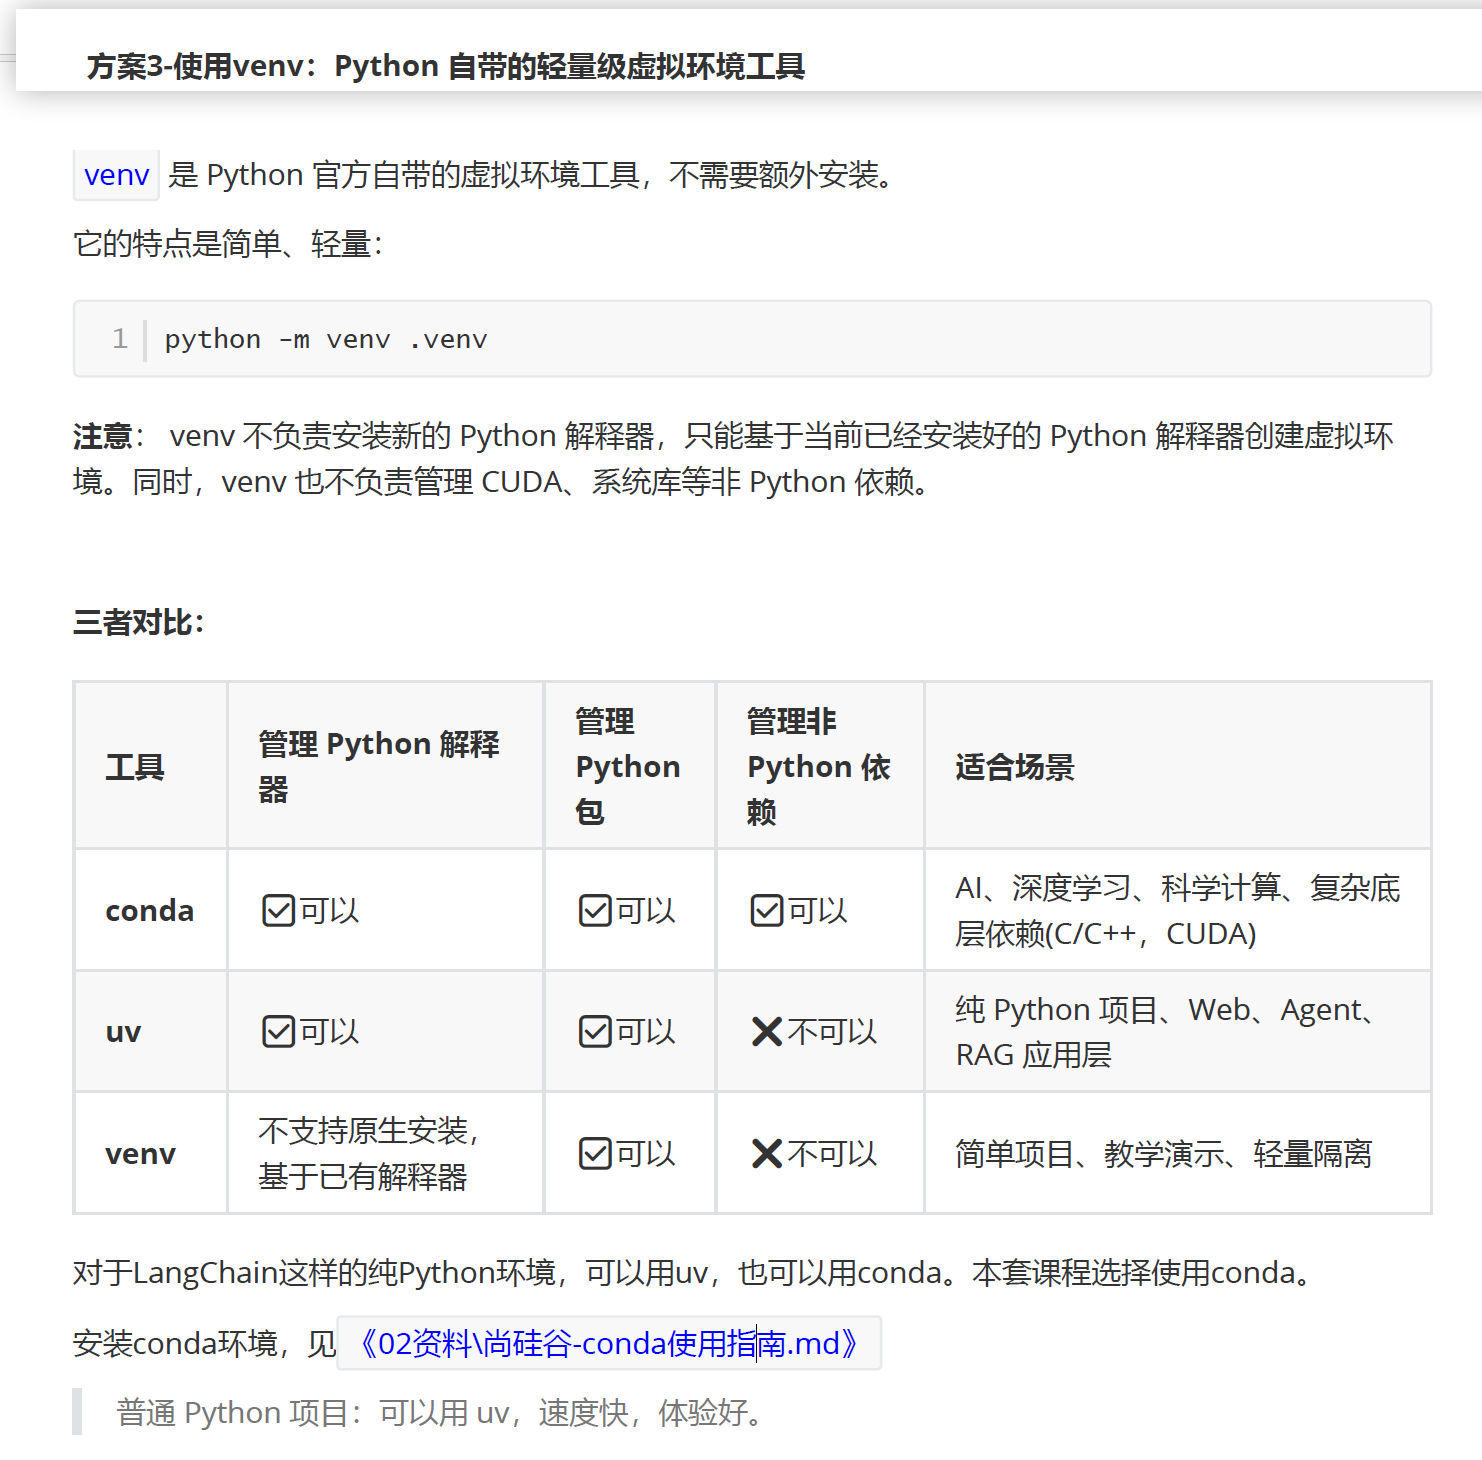Click the cell 不支持原生安装,基于已有解释器

coord(385,1153)
